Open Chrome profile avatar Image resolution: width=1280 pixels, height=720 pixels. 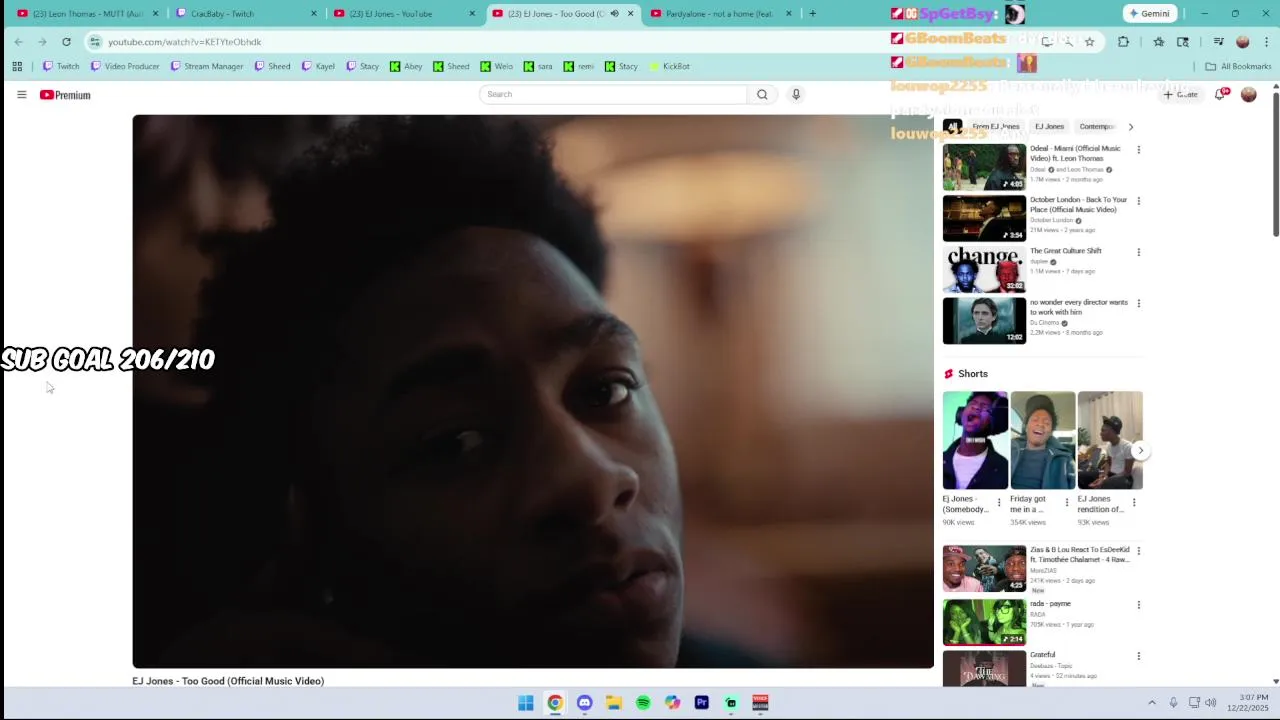point(1243,41)
